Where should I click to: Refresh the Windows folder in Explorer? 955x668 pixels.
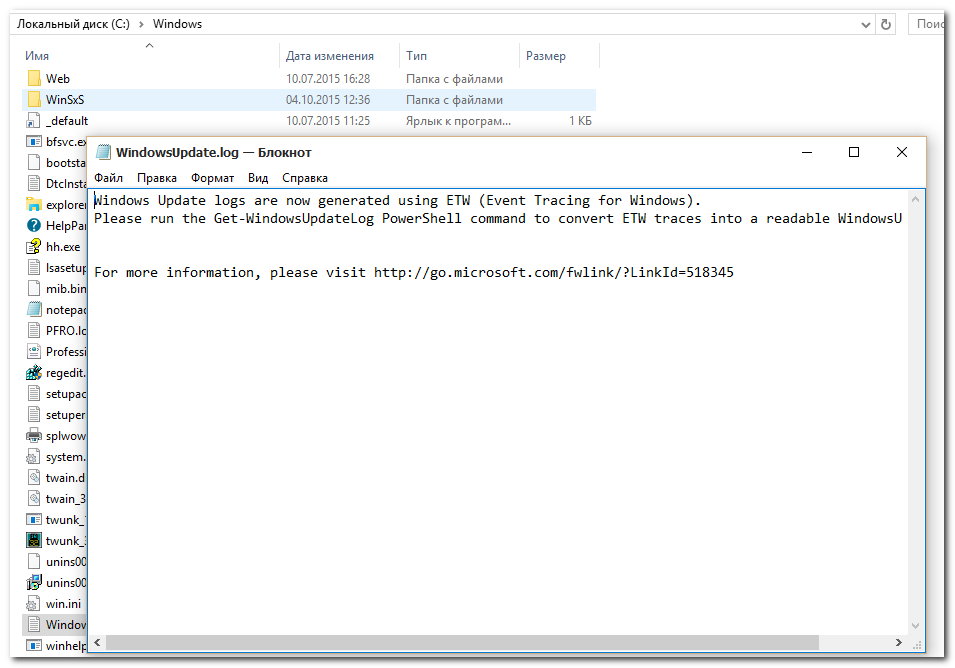(886, 24)
